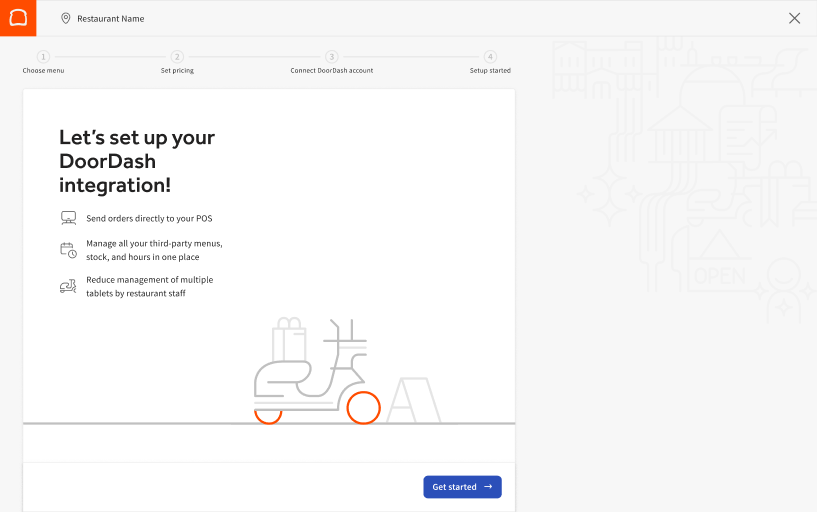Select step 1 circle in progress bar
Viewport: 817px width, 512px height.
click(x=43, y=57)
